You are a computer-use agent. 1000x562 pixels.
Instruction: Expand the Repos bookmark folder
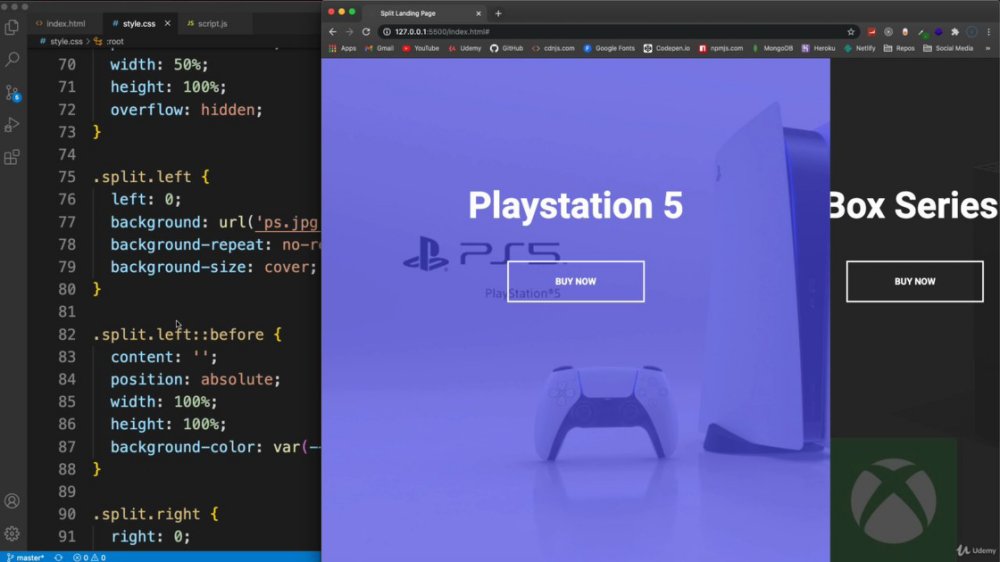coord(899,48)
